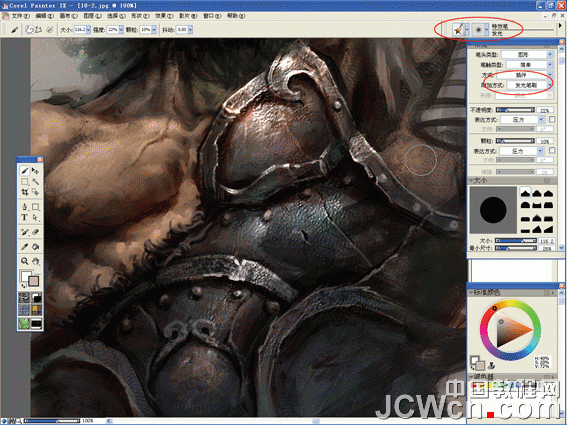Open the 帮助 Help menu
Image resolution: width=567 pixels, height=425 pixels.
pos(236,16)
